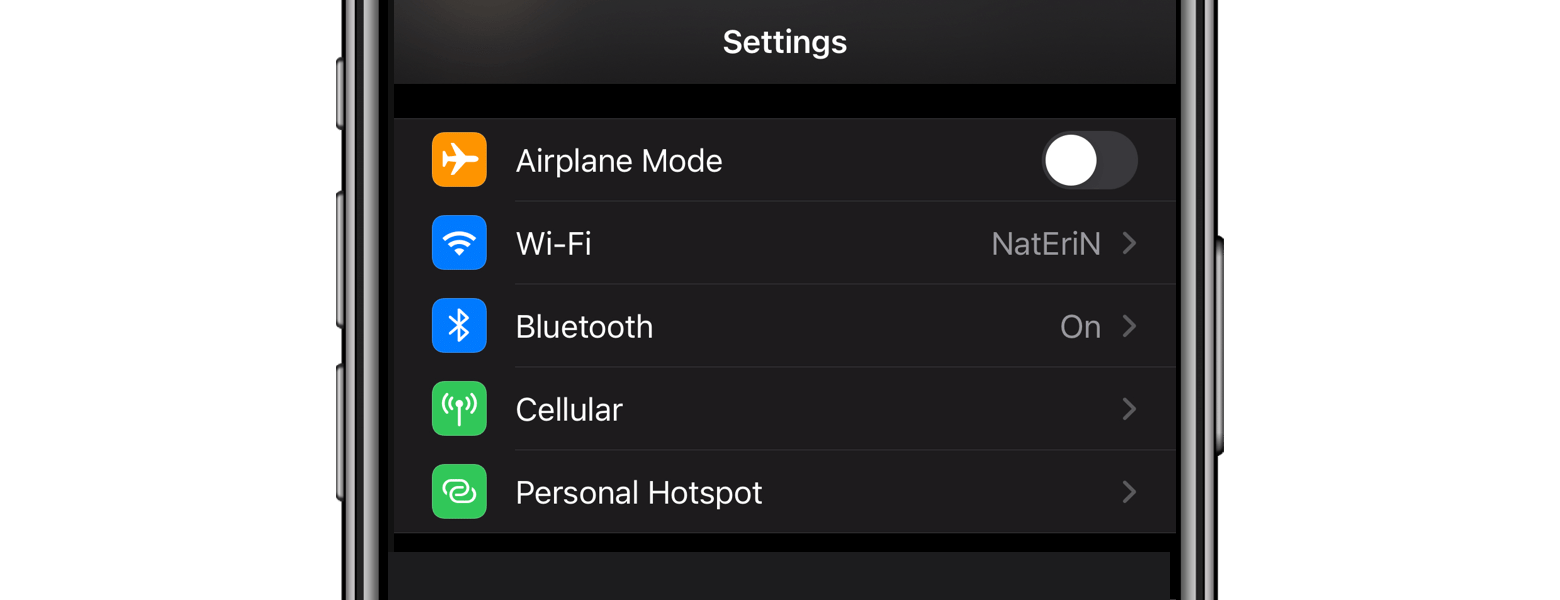The image size is (1560, 600).
Task: Enable Airplane Mode with its switch
Action: click(1090, 160)
